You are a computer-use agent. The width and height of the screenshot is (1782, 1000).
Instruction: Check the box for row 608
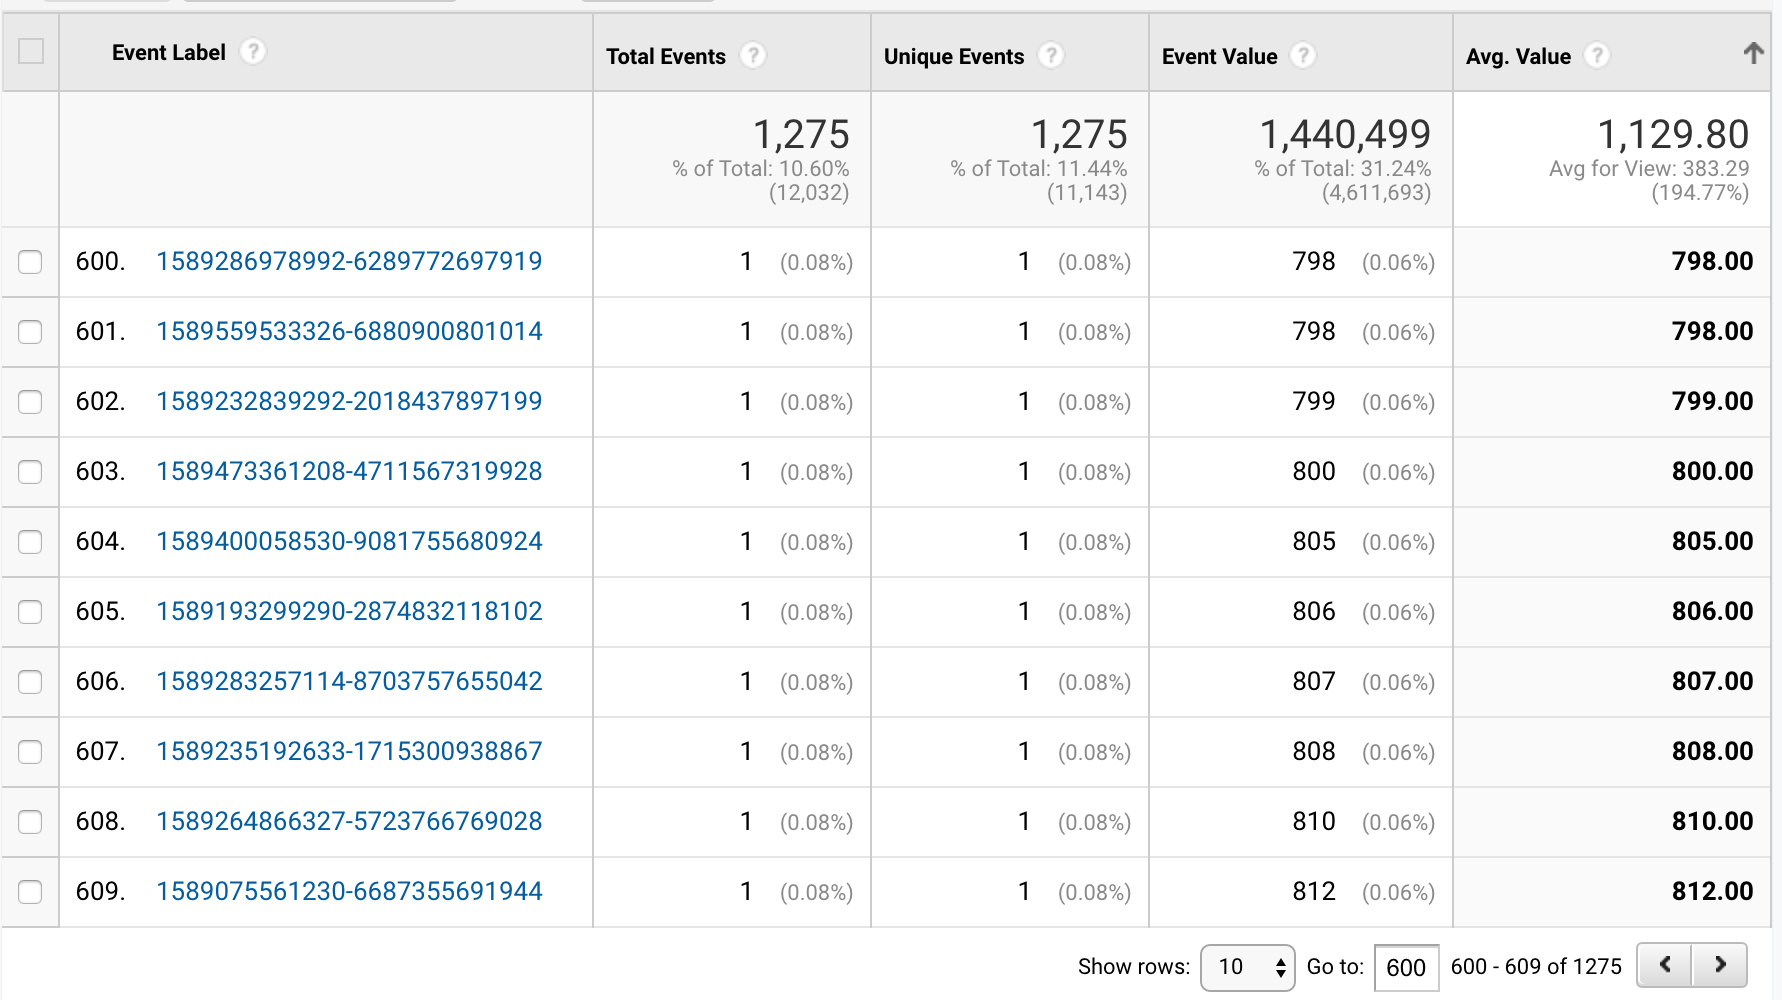point(30,822)
